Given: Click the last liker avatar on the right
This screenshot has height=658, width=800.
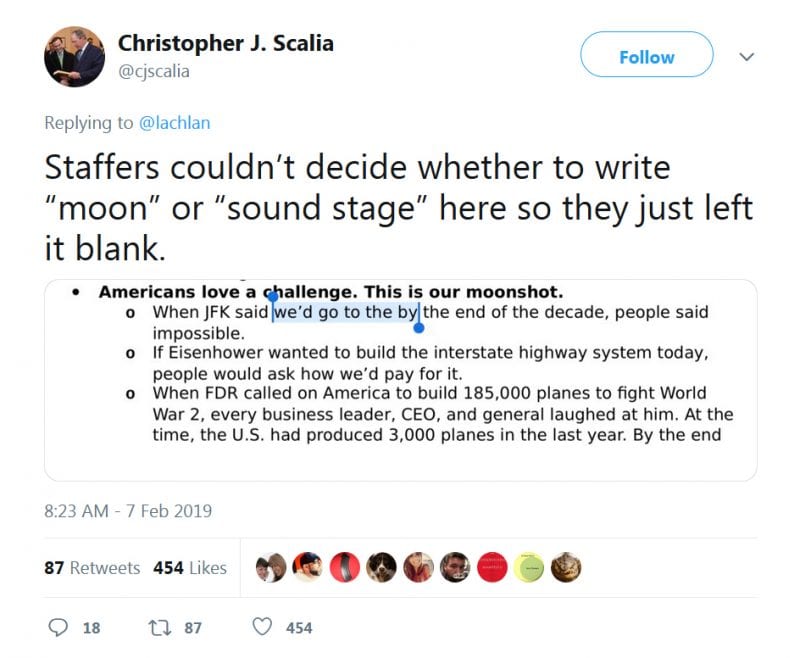Looking at the screenshot, I should pos(566,567).
